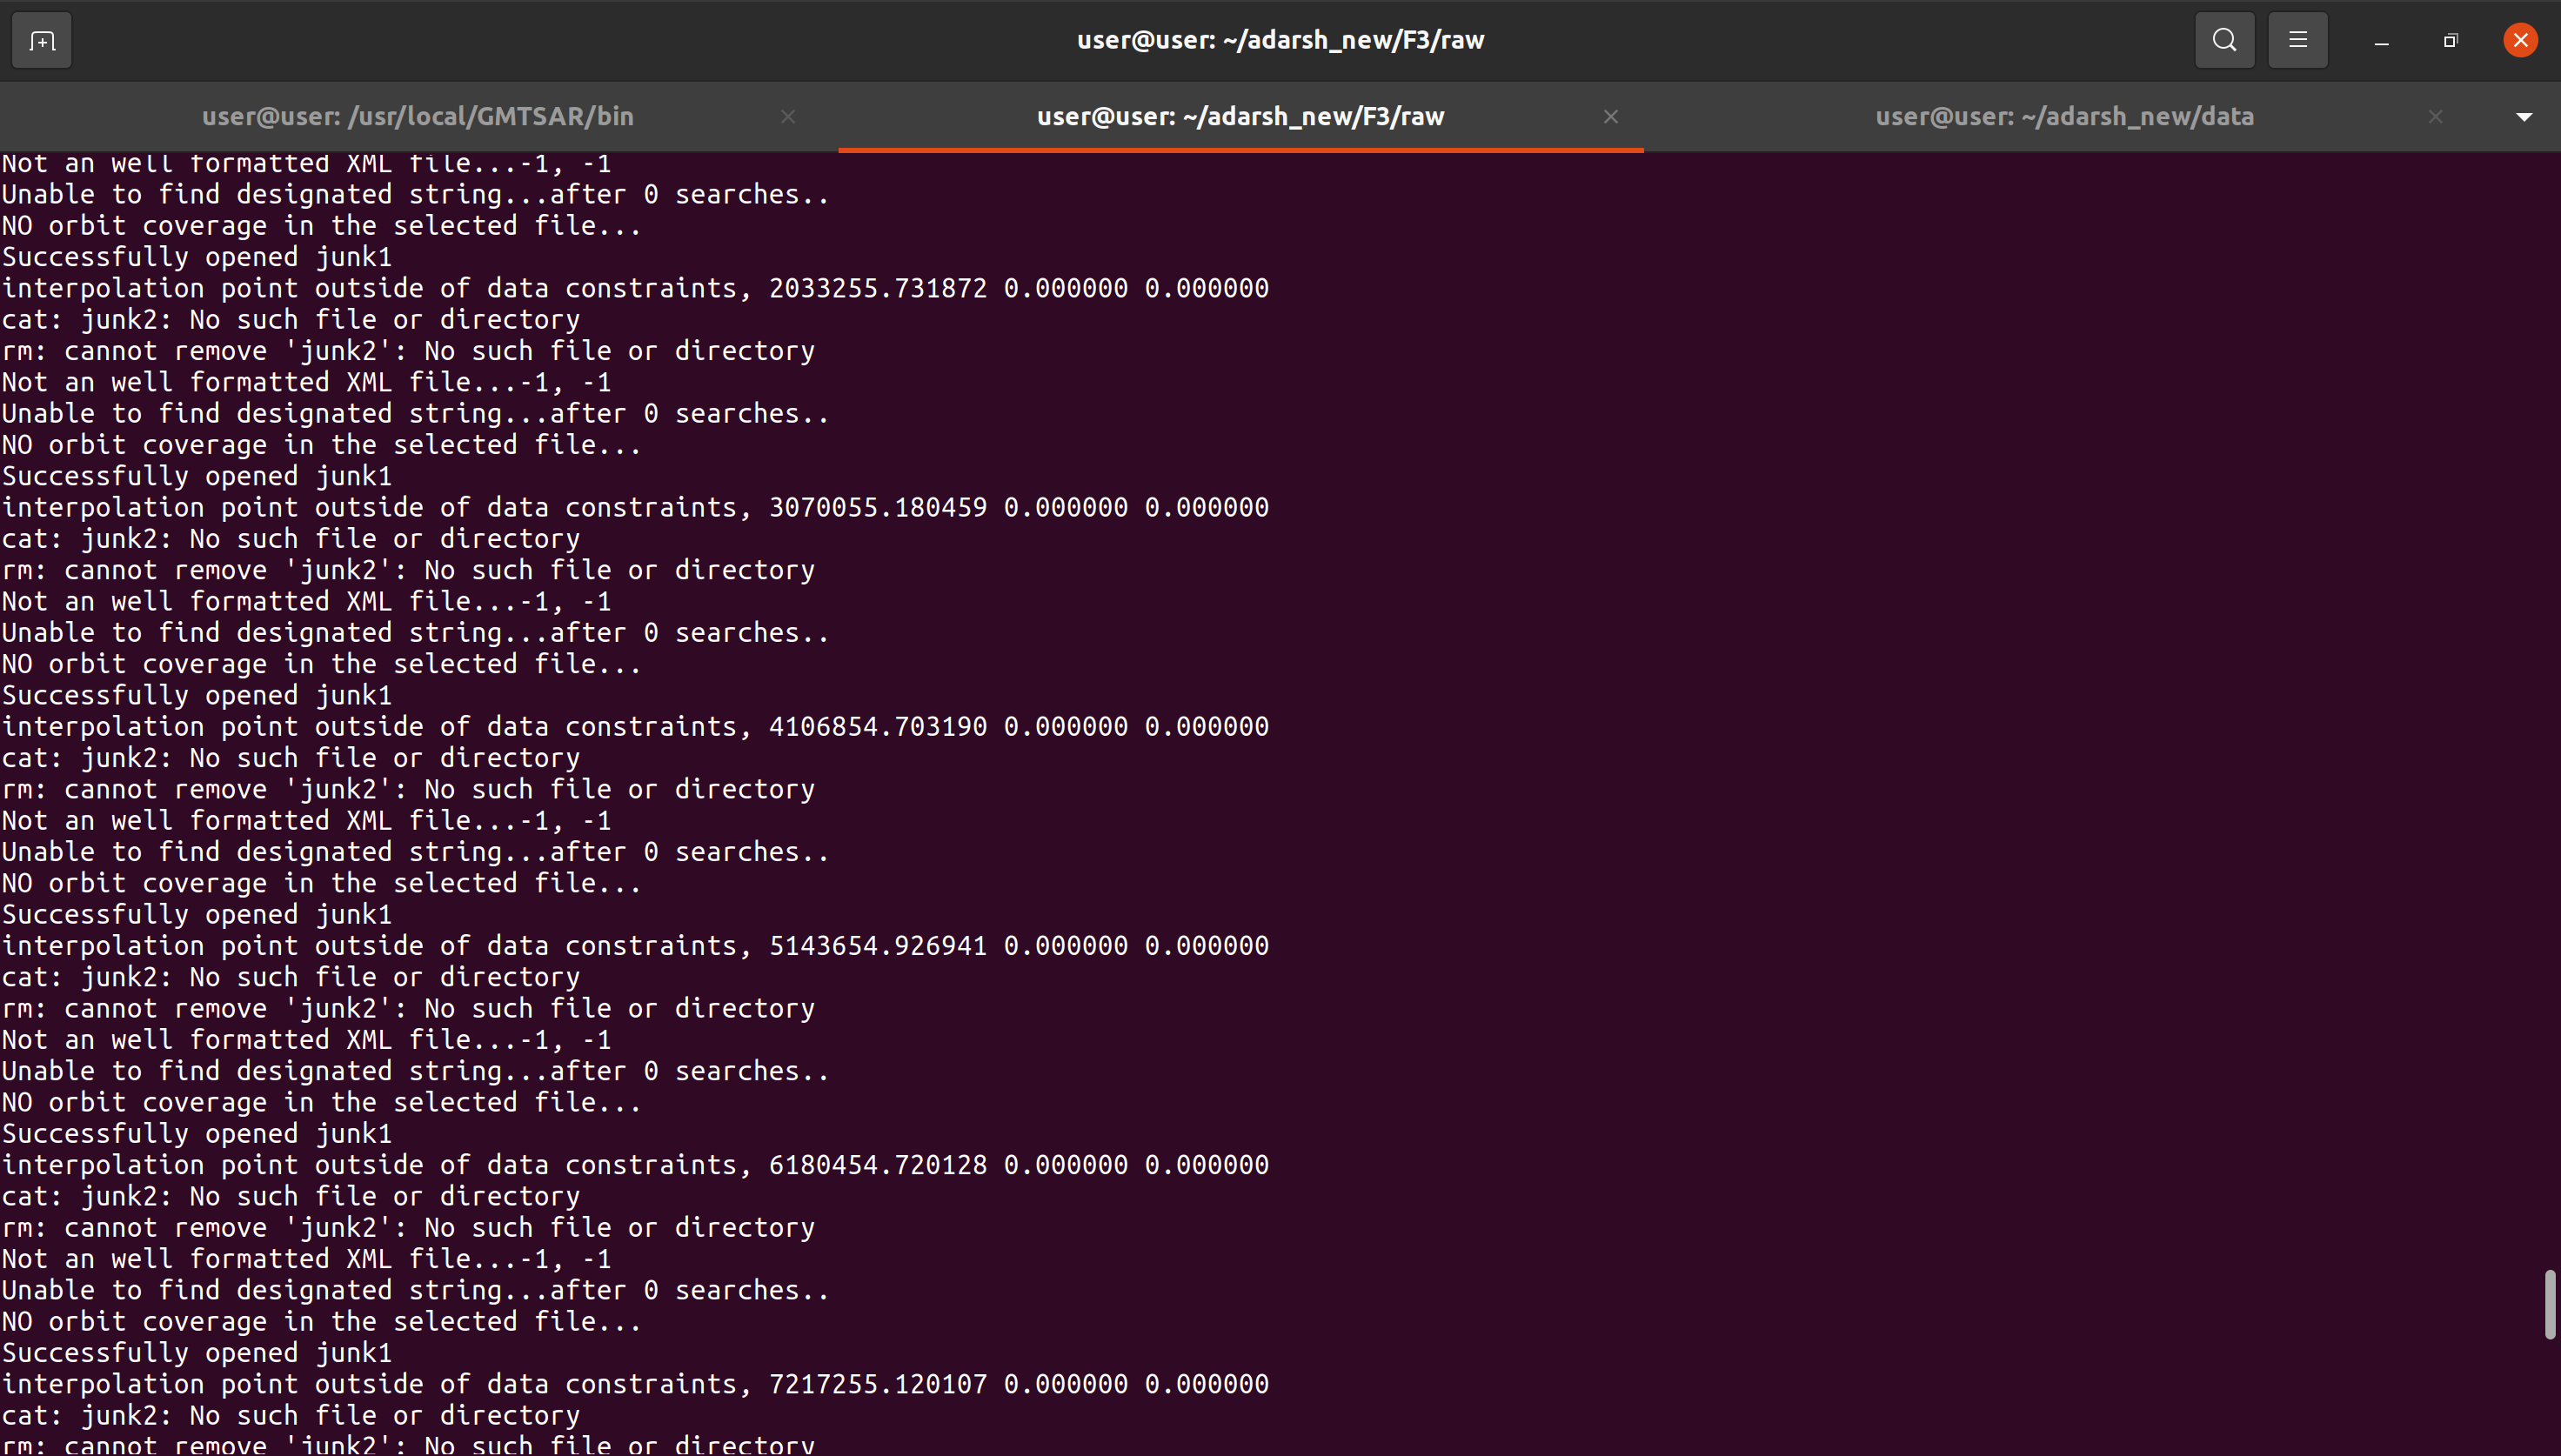This screenshot has width=2561, height=1456.
Task: Switch to the ~/adarsh_new/data tab
Action: (x=2063, y=116)
